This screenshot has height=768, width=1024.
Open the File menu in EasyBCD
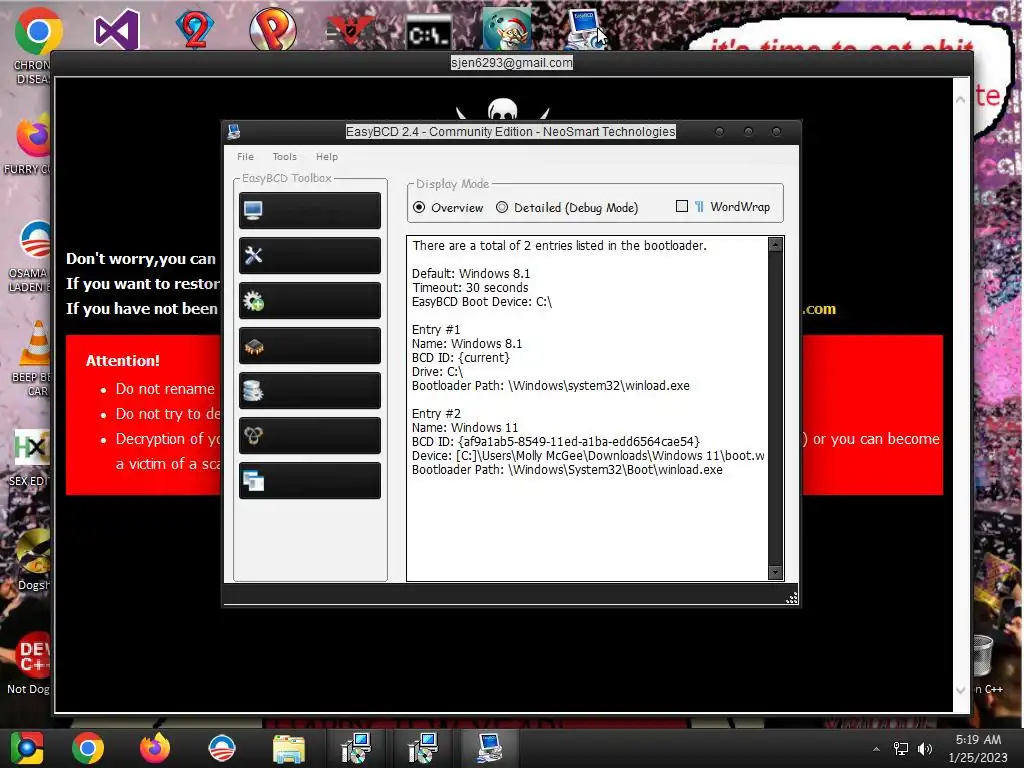tap(246, 157)
